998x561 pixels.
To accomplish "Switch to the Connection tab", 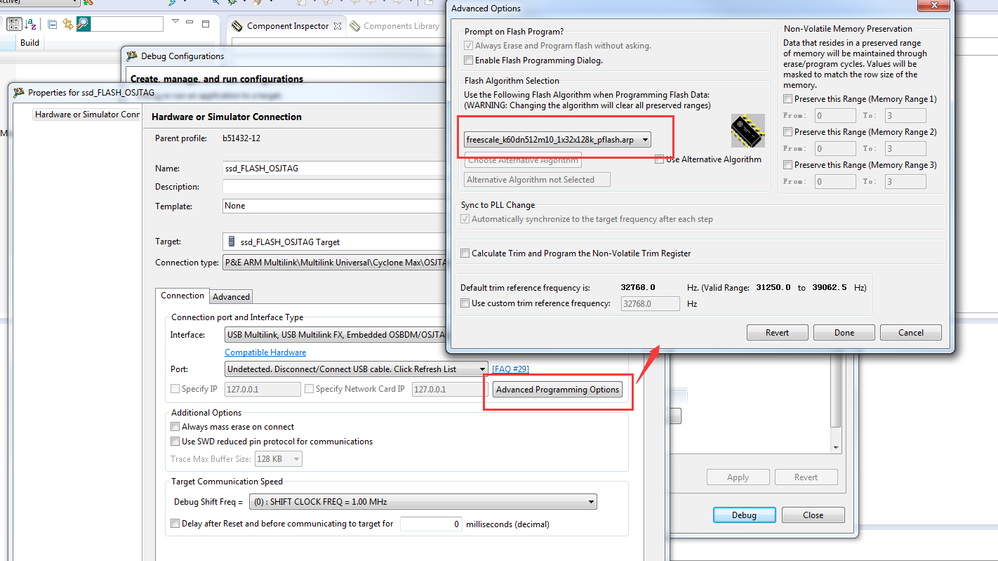I will pos(182,296).
